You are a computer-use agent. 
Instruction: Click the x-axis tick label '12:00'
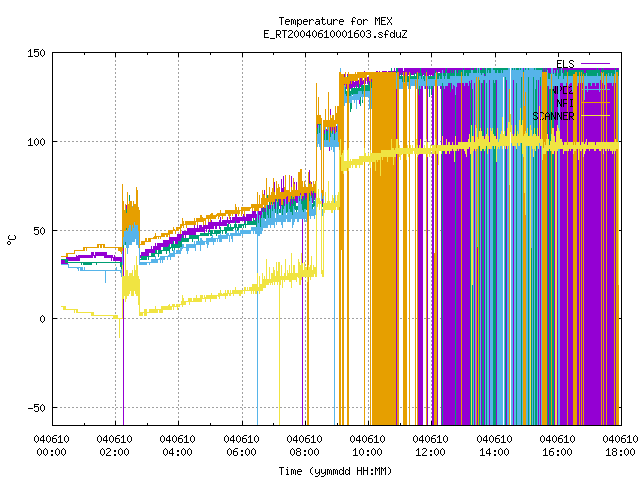(430, 452)
